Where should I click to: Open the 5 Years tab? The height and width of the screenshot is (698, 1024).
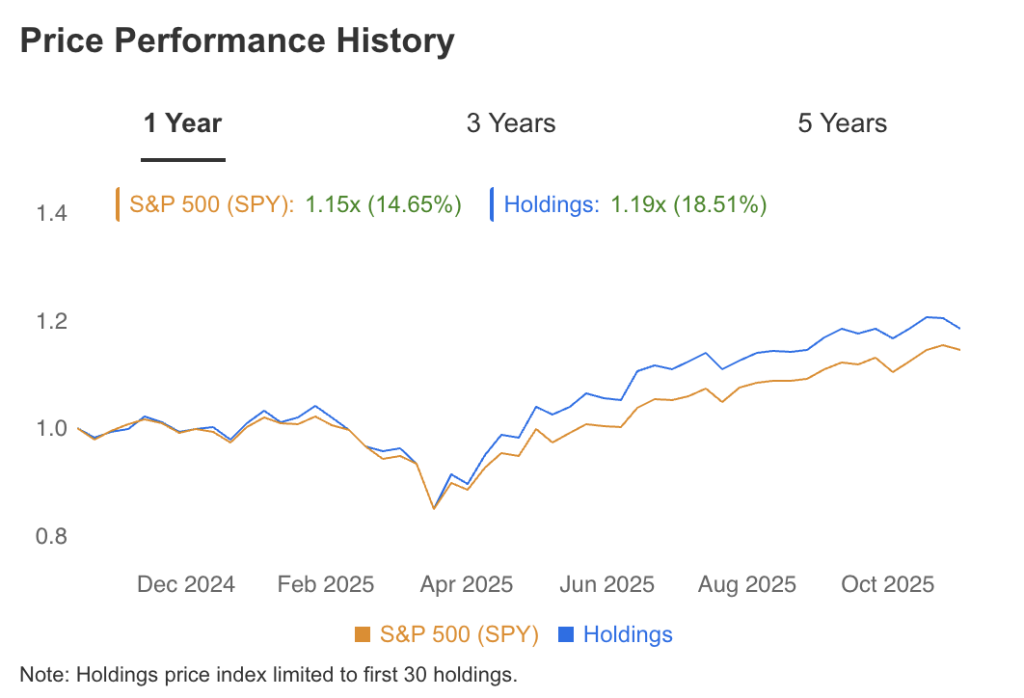(842, 124)
